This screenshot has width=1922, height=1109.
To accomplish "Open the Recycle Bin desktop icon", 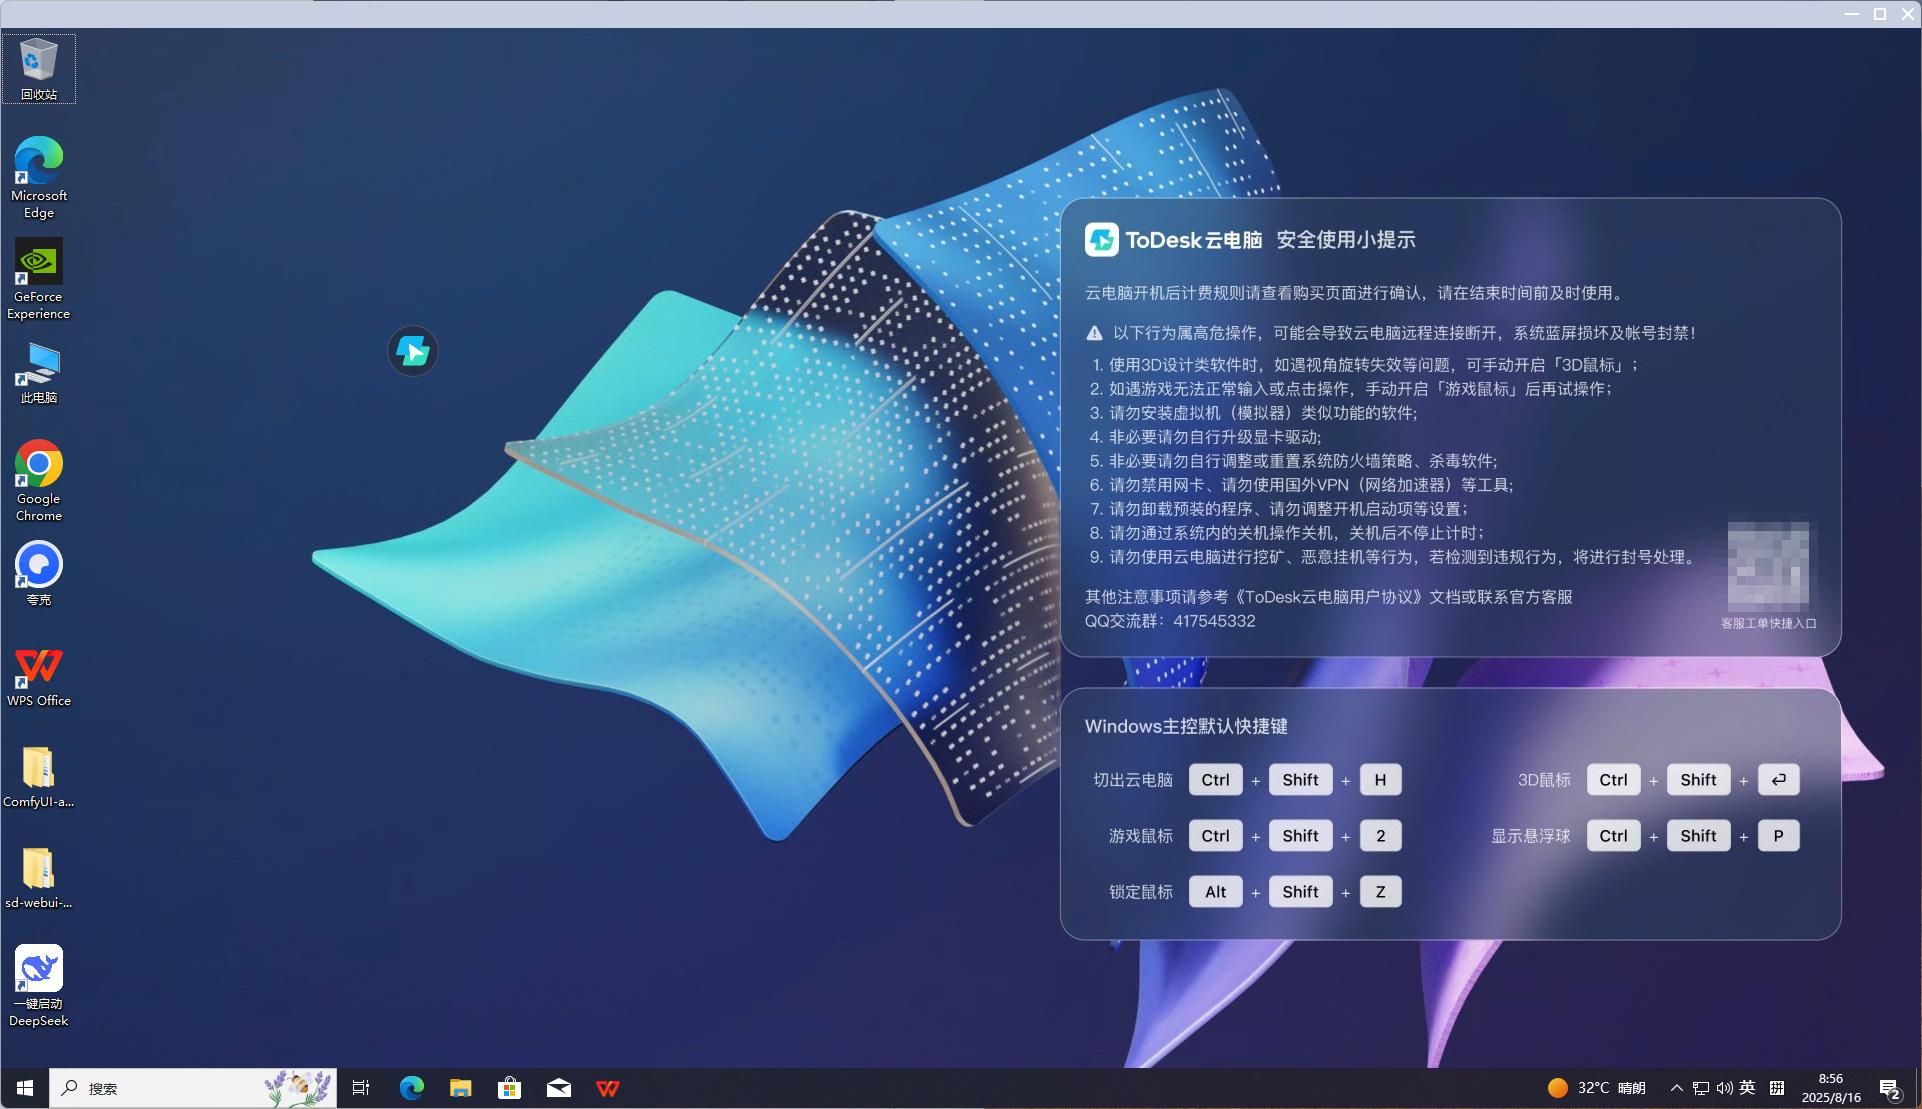I will coord(39,68).
